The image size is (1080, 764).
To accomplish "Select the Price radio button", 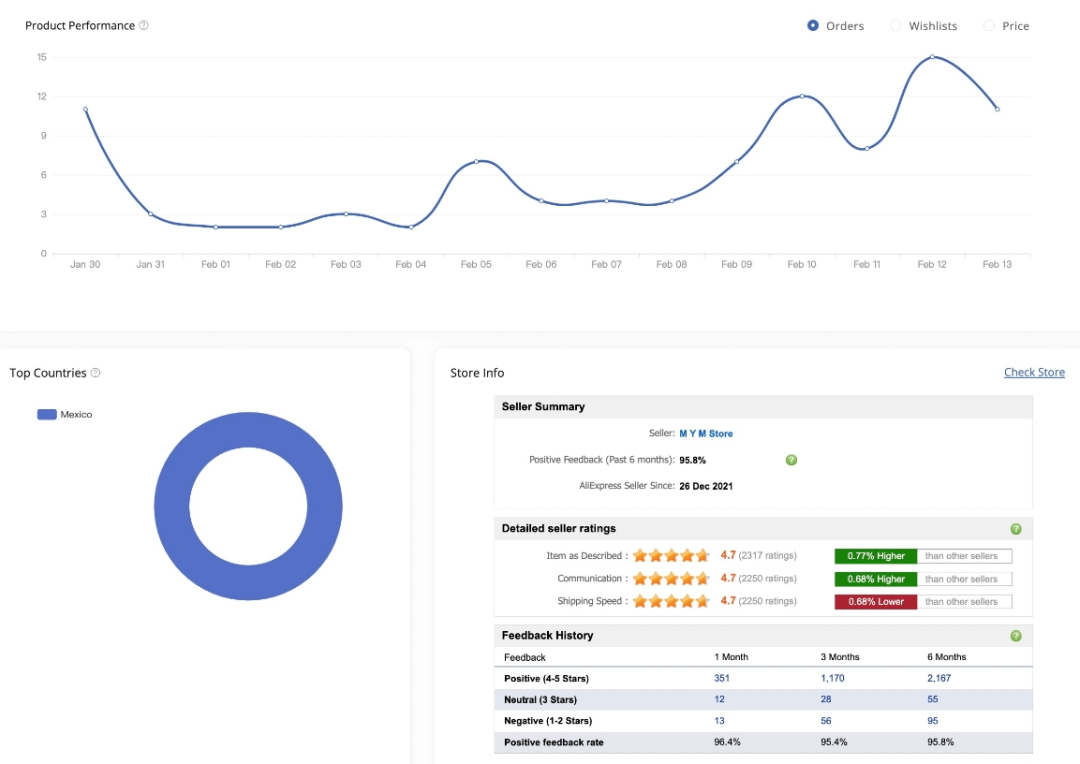I will pyautogui.click(x=989, y=26).
